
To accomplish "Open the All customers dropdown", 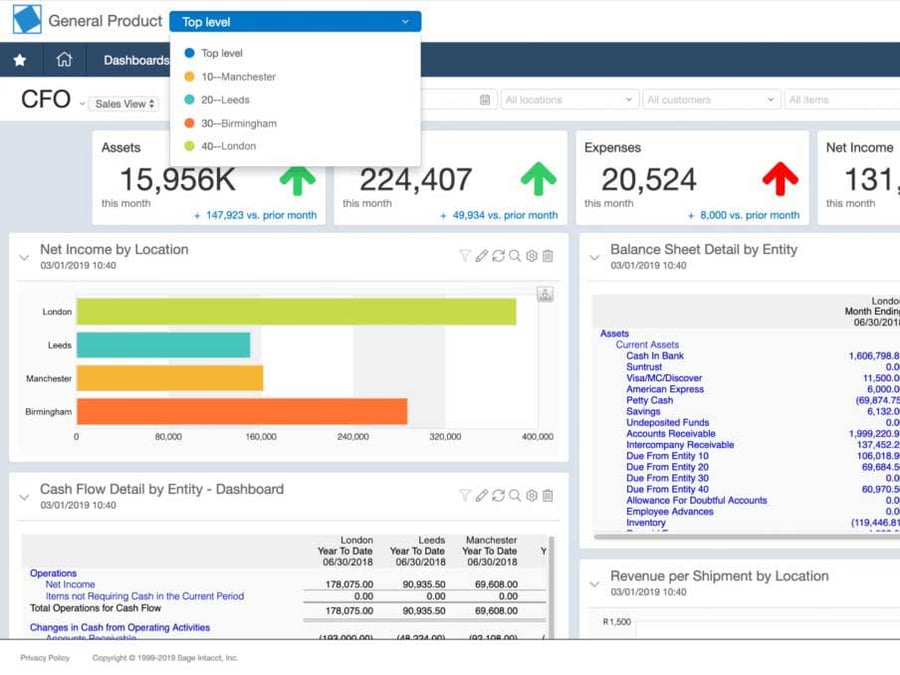I will pos(710,99).
